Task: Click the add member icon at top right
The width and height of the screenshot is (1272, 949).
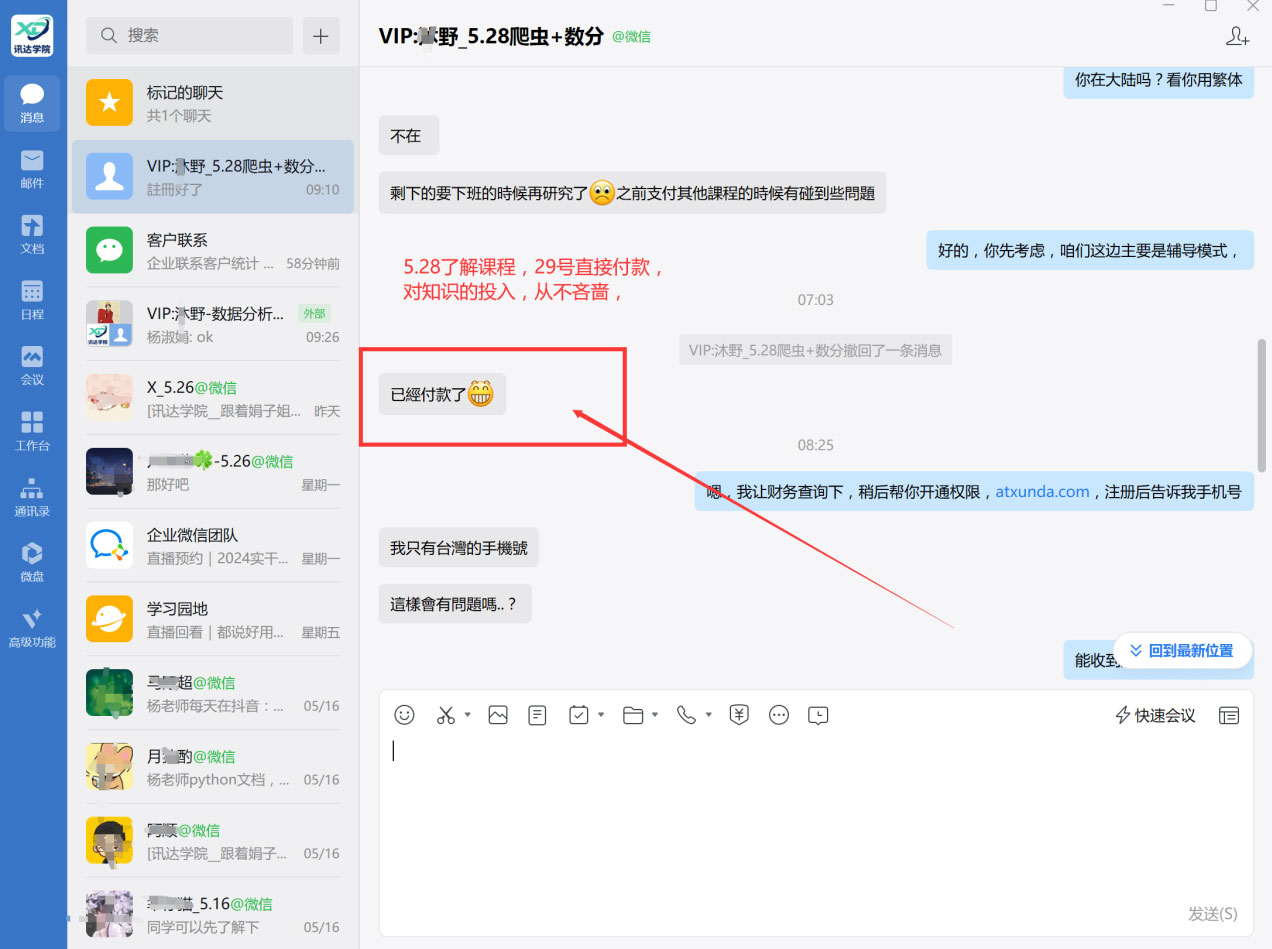Action: 1237,36
